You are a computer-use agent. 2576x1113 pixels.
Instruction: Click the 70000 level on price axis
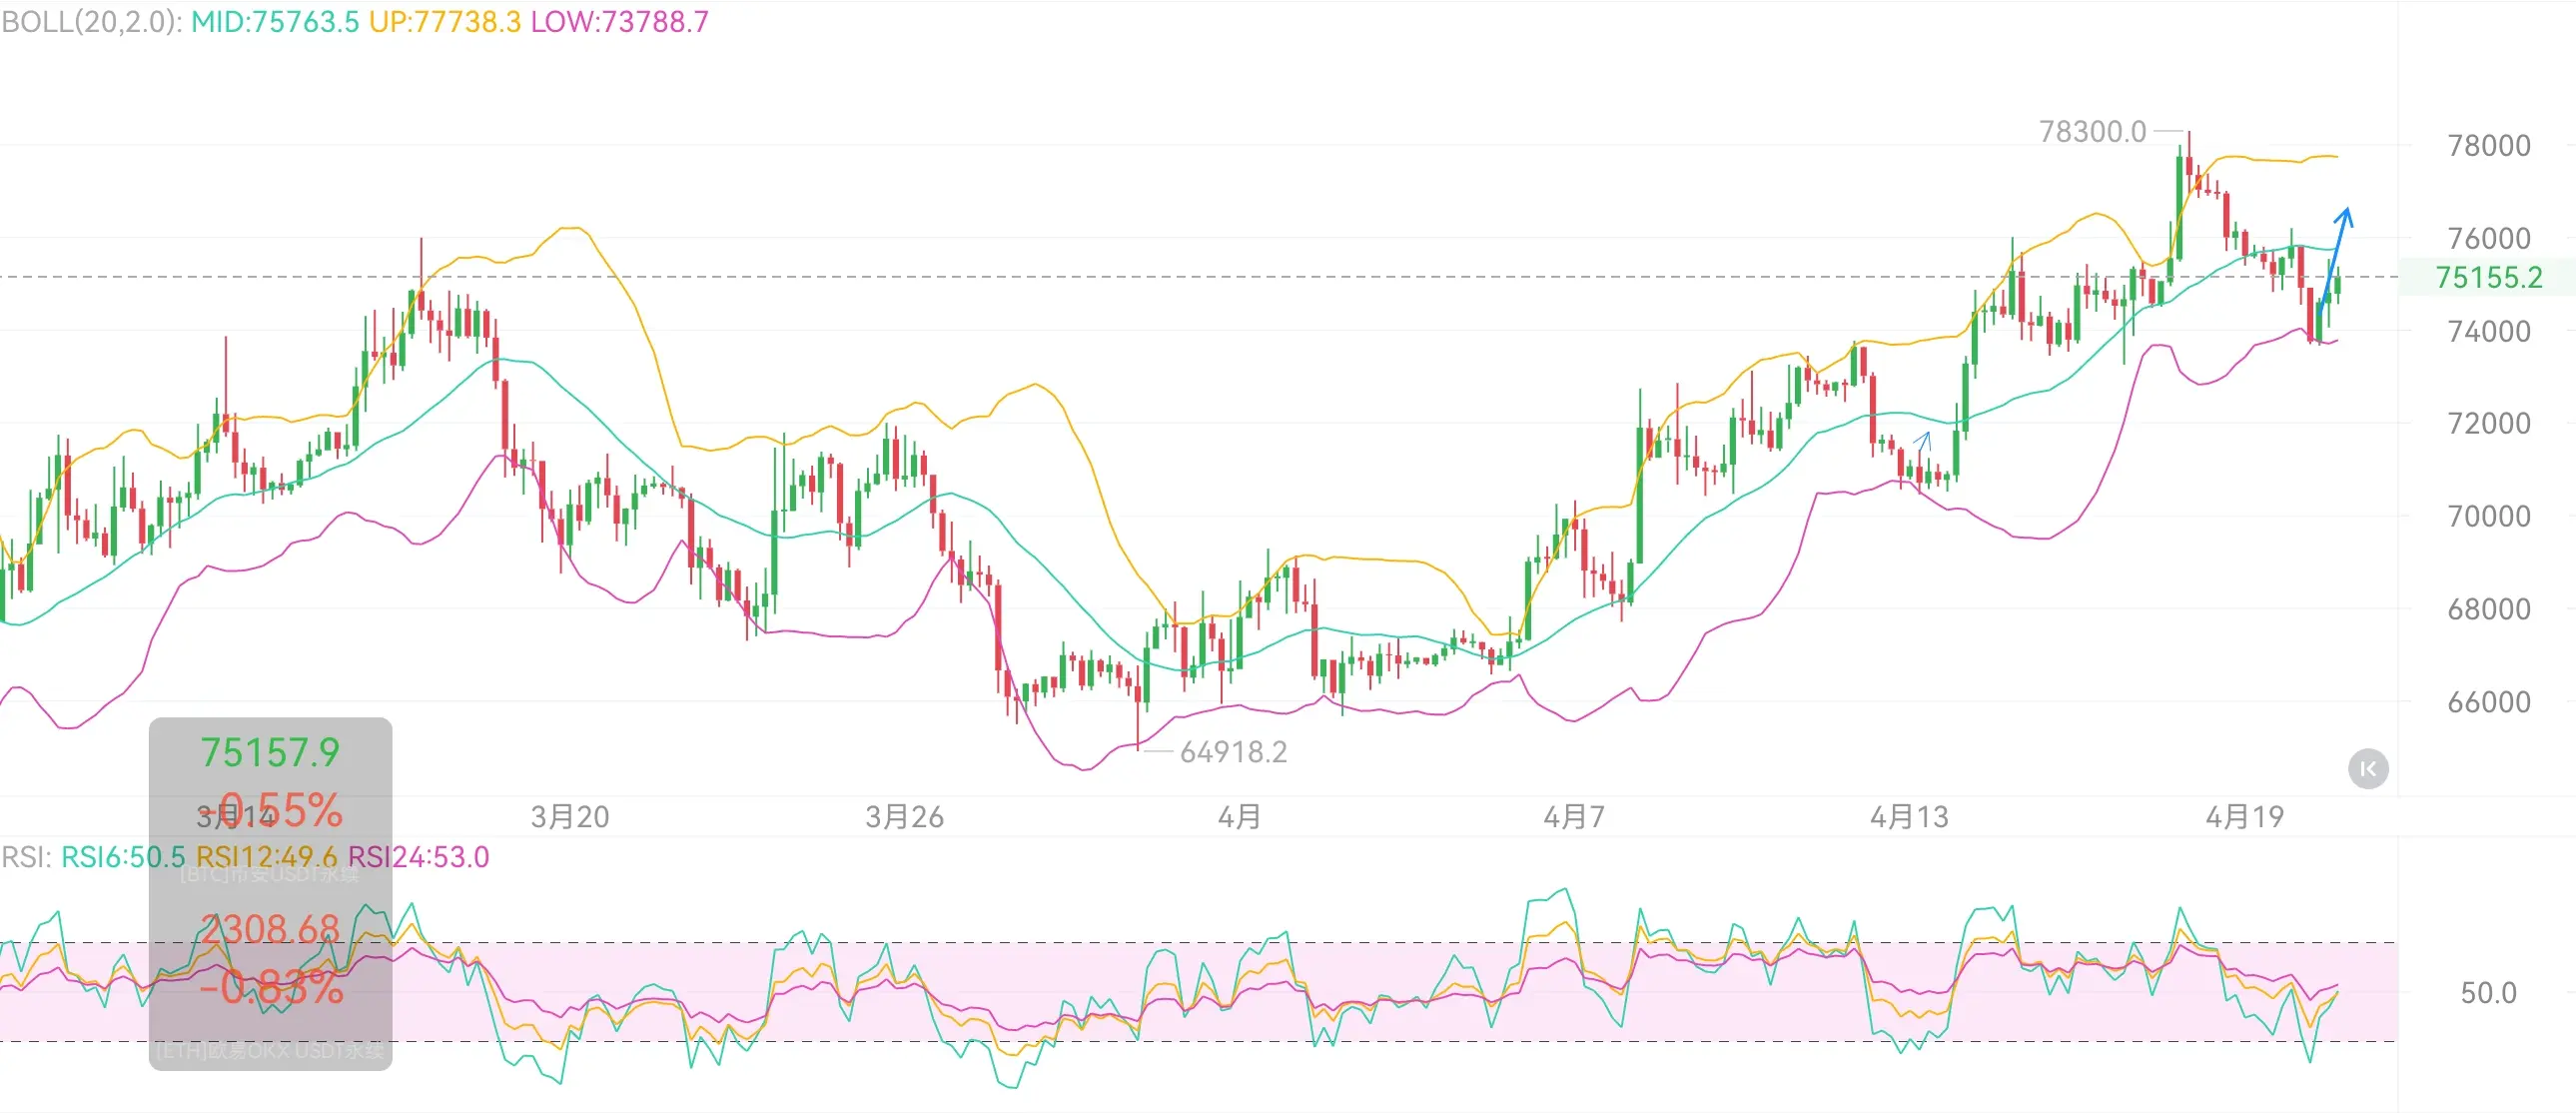click(x=2488, y=516)
